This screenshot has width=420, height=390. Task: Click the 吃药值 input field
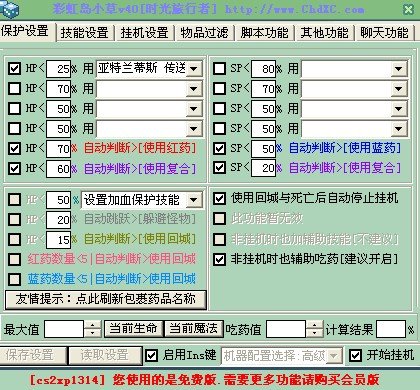tap(286, 329)
